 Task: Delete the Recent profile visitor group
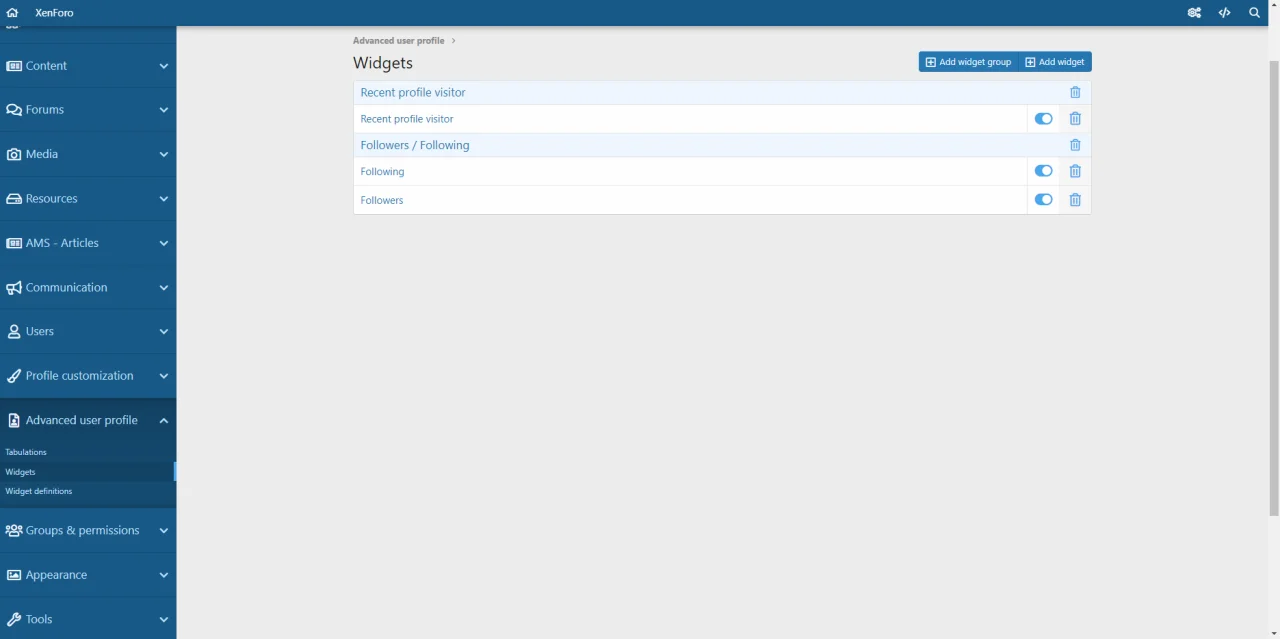point(1075,92)
